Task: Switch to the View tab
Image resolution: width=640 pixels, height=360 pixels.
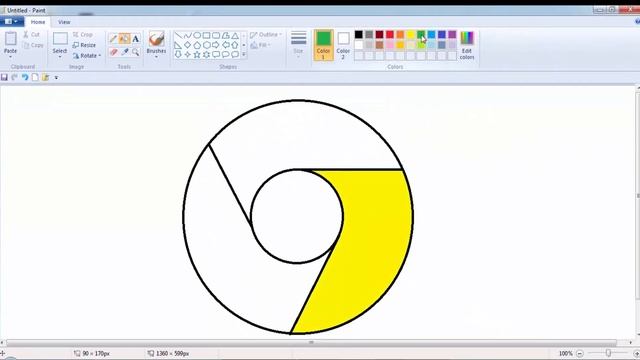Action: coord(64,22)
